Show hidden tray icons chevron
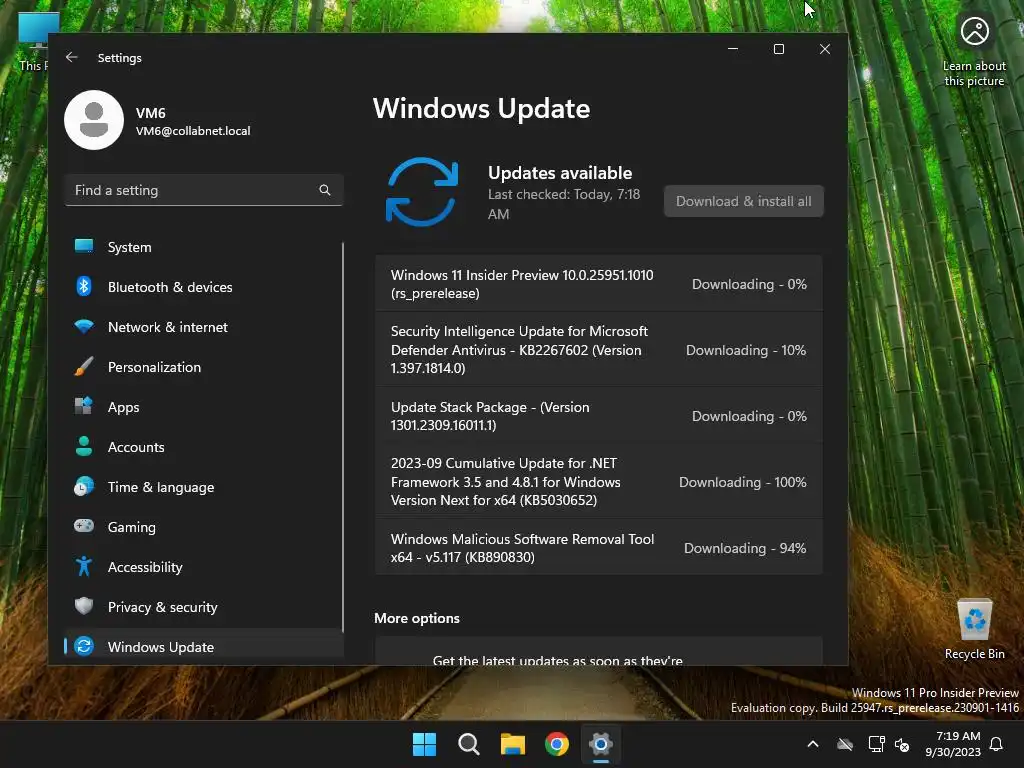Image resolution: width=1024 pixels, height=768 pixels. click(813, 744)
